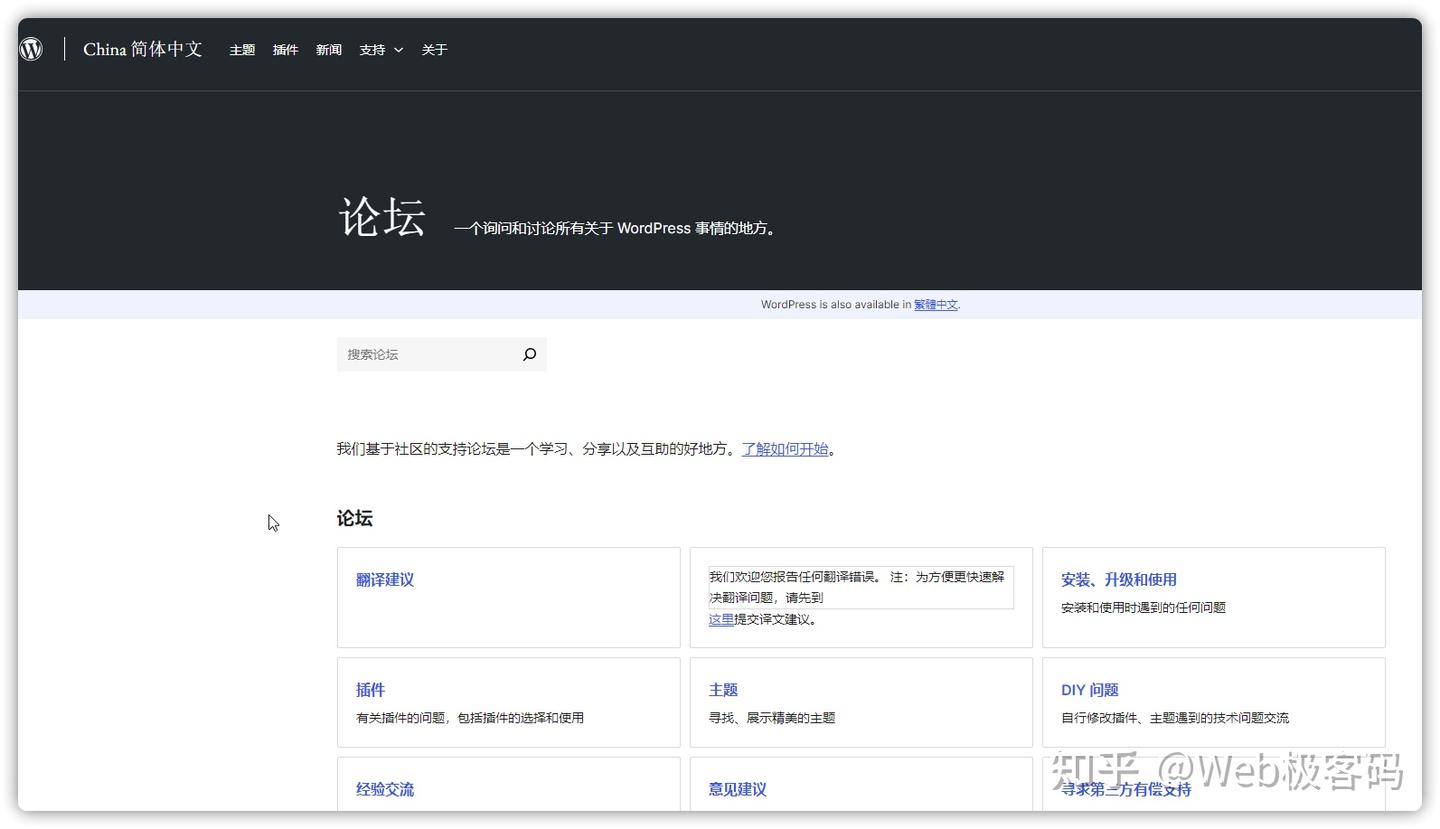Click the text 有关插件的问题，包括插件的选择和使用
The height and width of the screenshot is (829, 1440).
pos(470,718)
